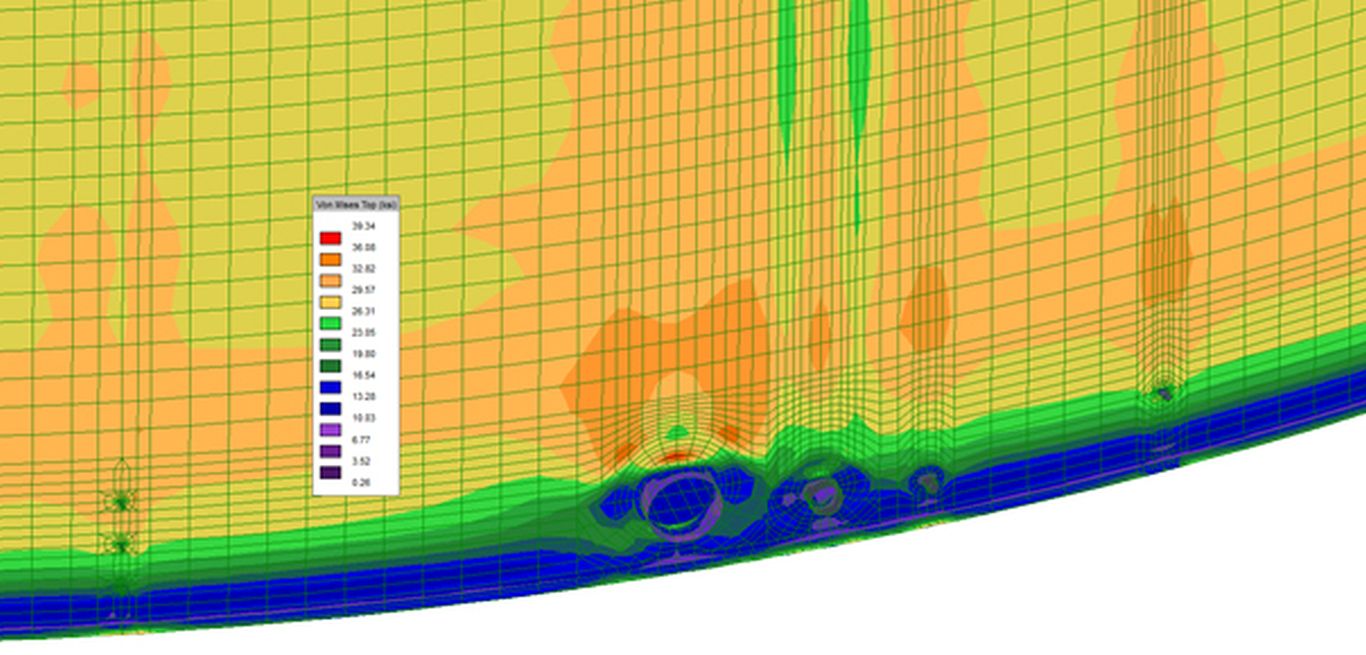Select the smallest of three adjacent openings

(927, 482)
